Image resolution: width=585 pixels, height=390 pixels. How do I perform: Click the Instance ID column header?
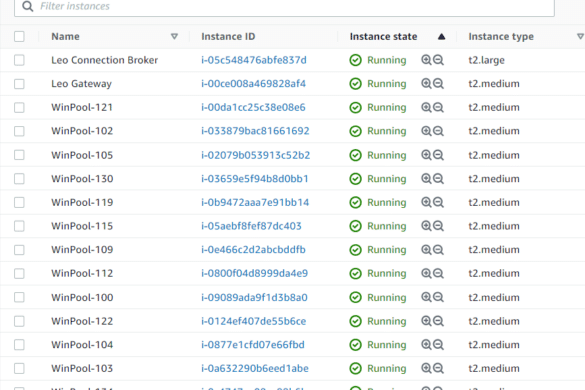coord(228,37)
